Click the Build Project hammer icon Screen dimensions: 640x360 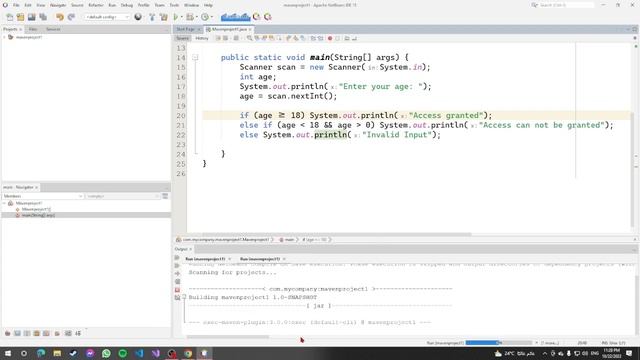click(x=152, y=17)
